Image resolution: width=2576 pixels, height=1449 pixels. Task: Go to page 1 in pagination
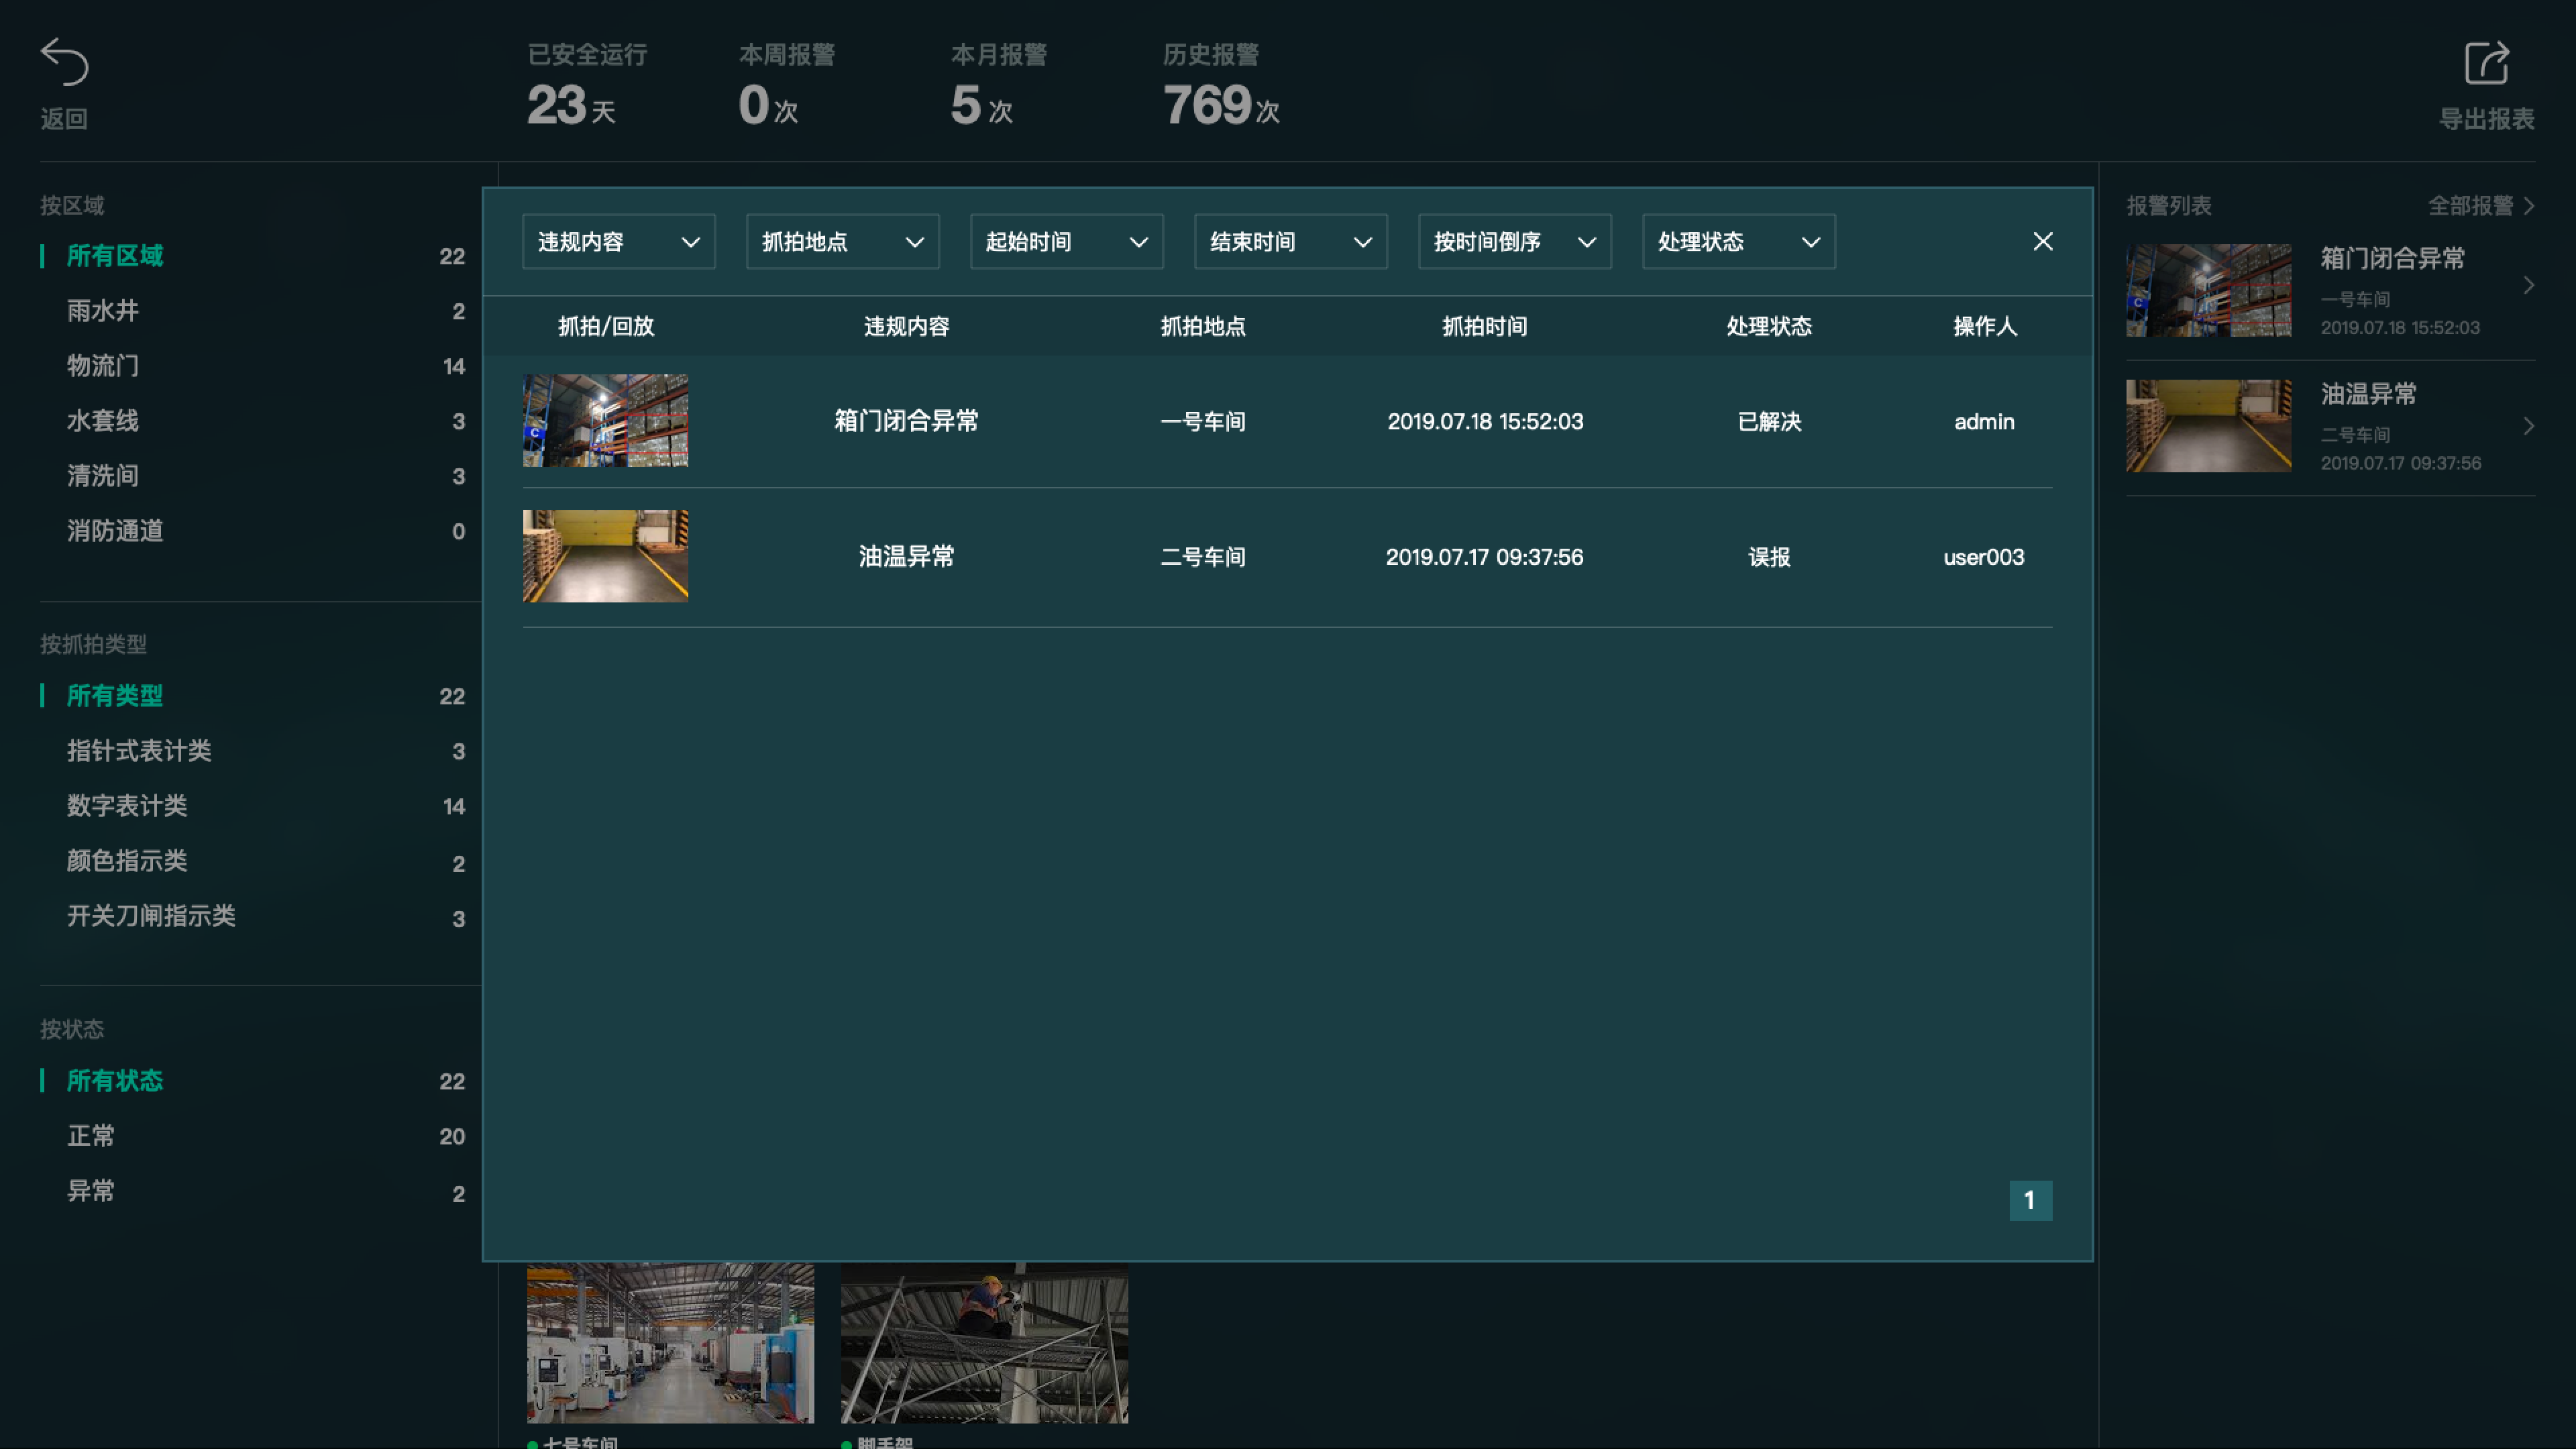coord(2030,1200)
